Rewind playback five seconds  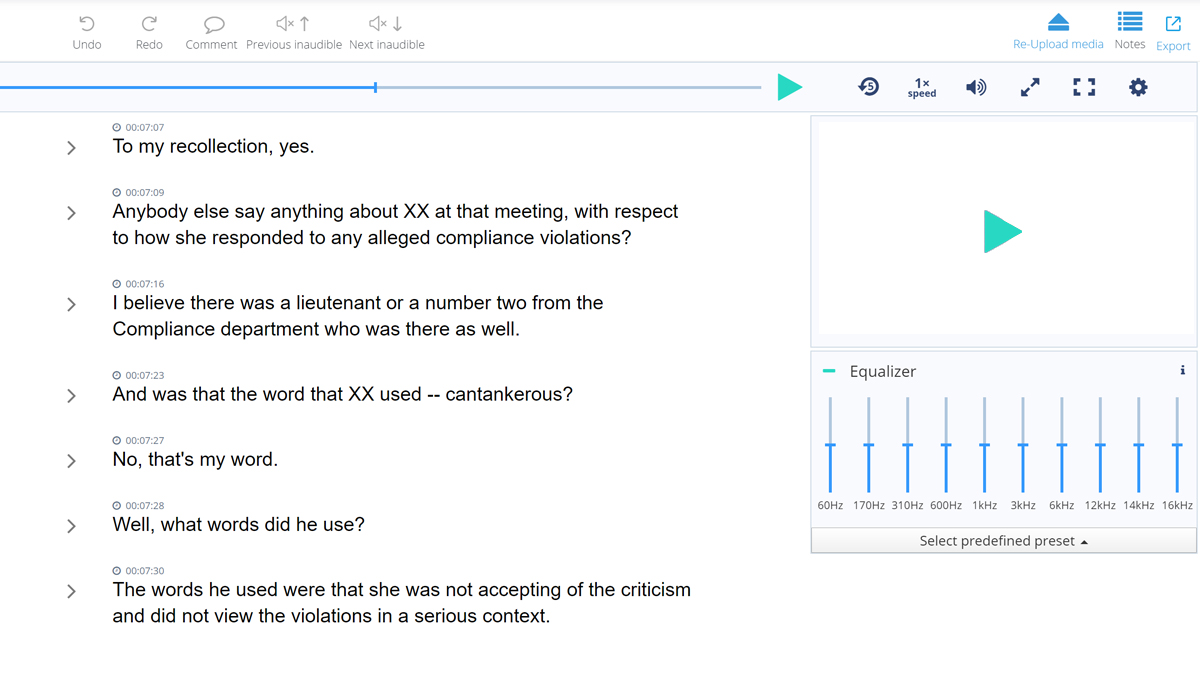869,87
